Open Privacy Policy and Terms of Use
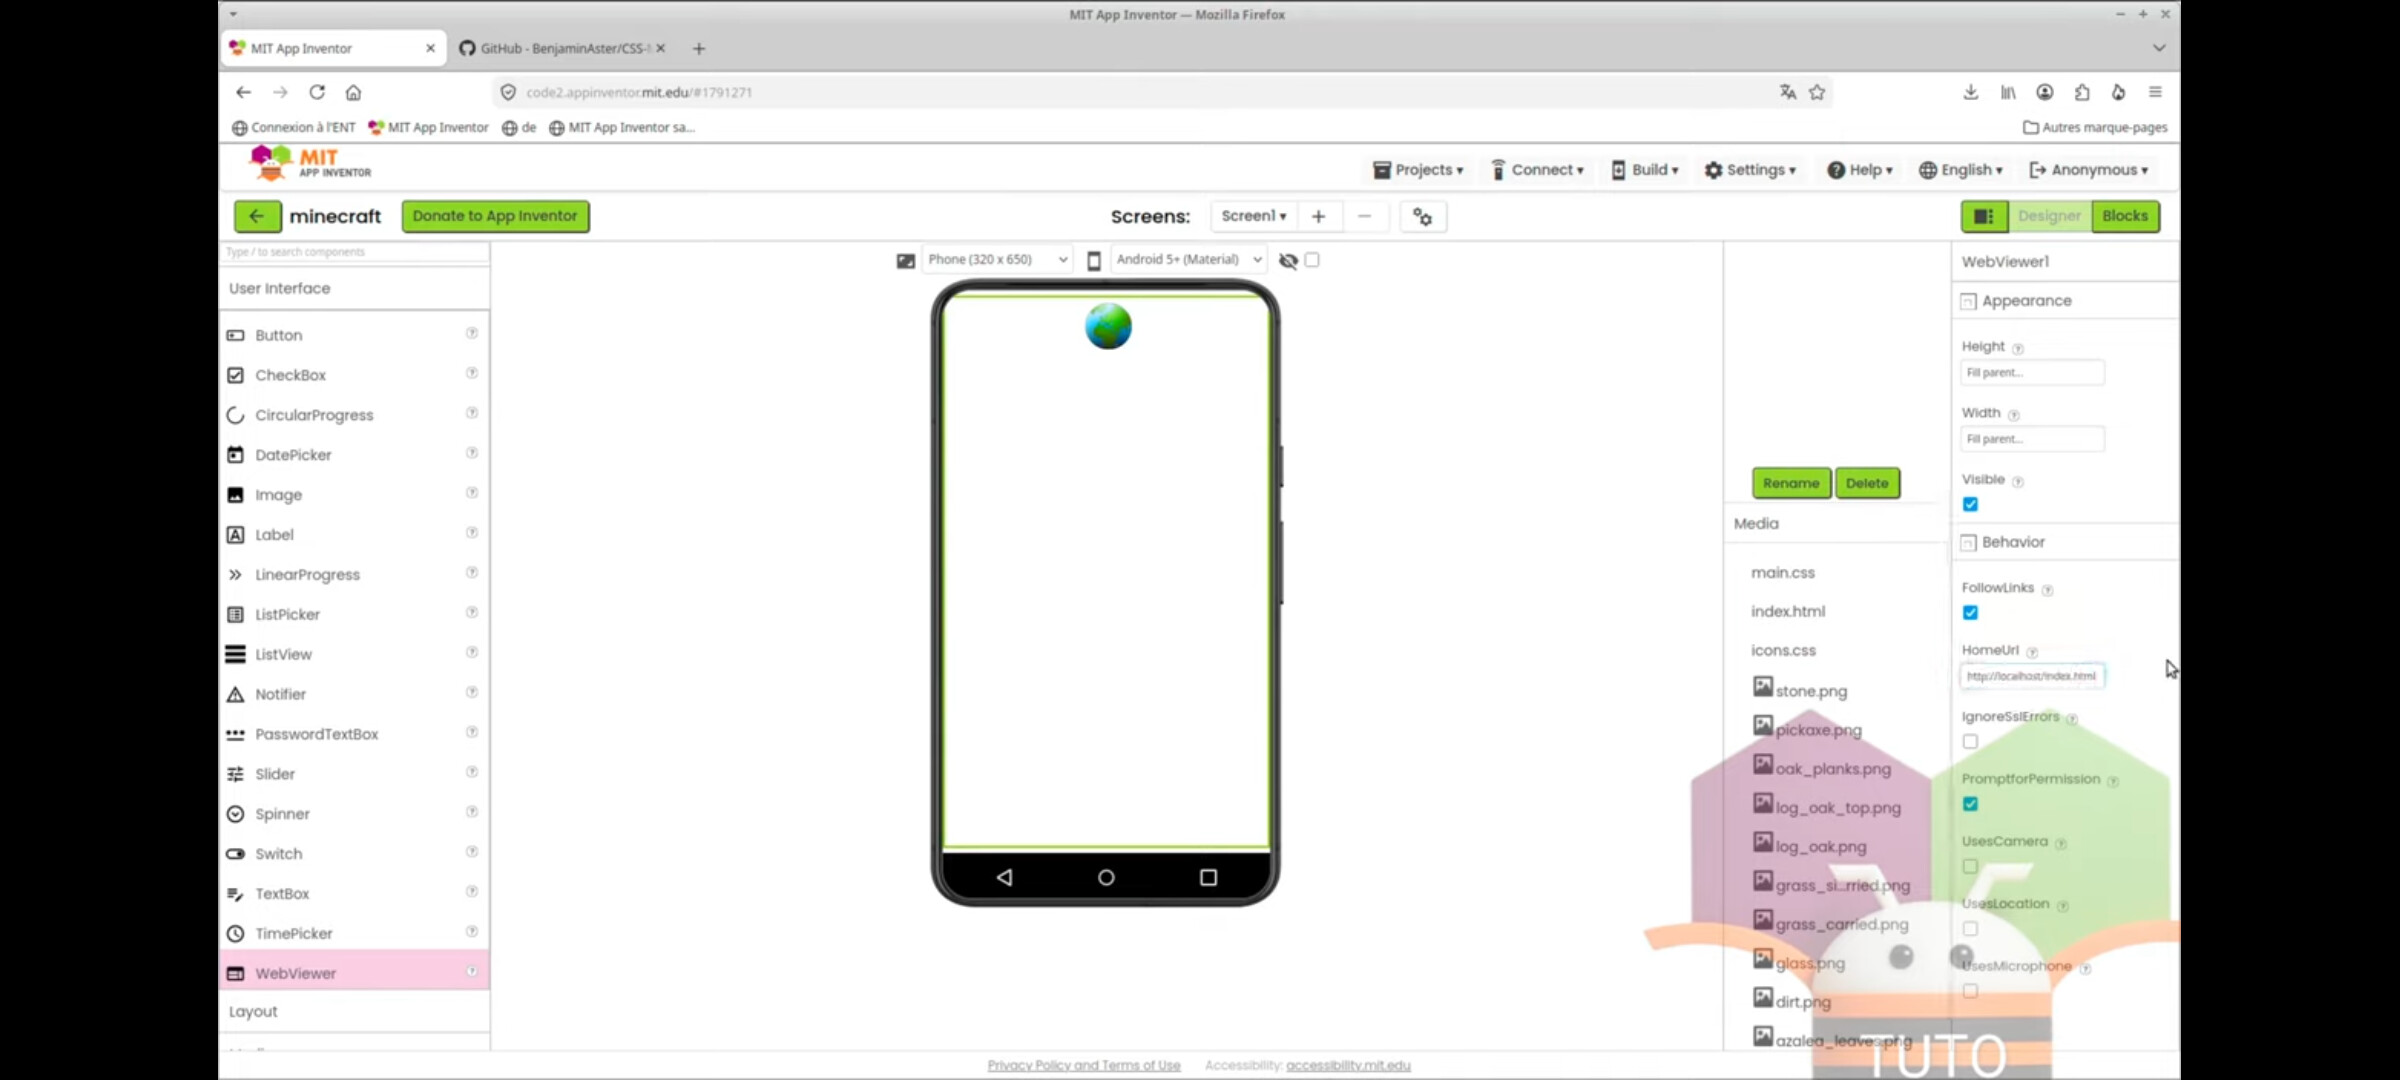The width and height of the screenshot is (2400, 1080). click(1084, 1066)
